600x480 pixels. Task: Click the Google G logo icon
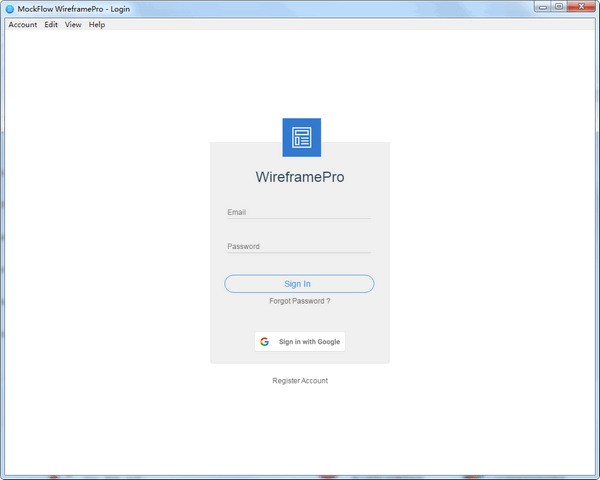pos(264,341)
